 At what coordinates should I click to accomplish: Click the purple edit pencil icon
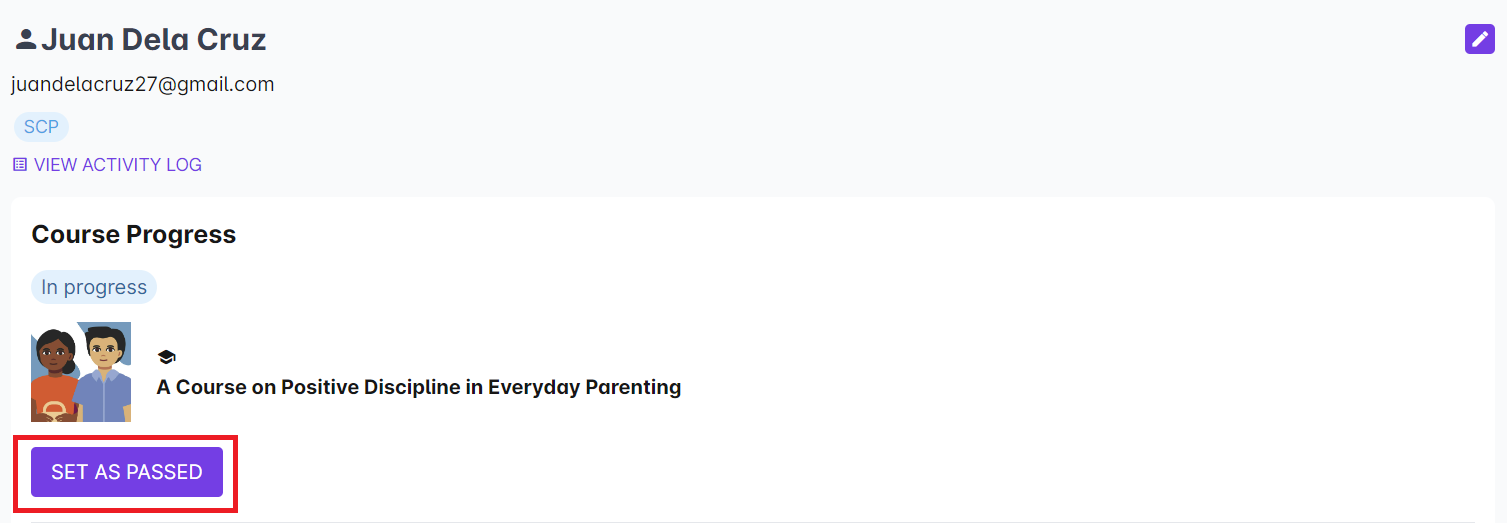click(1479, 39)
